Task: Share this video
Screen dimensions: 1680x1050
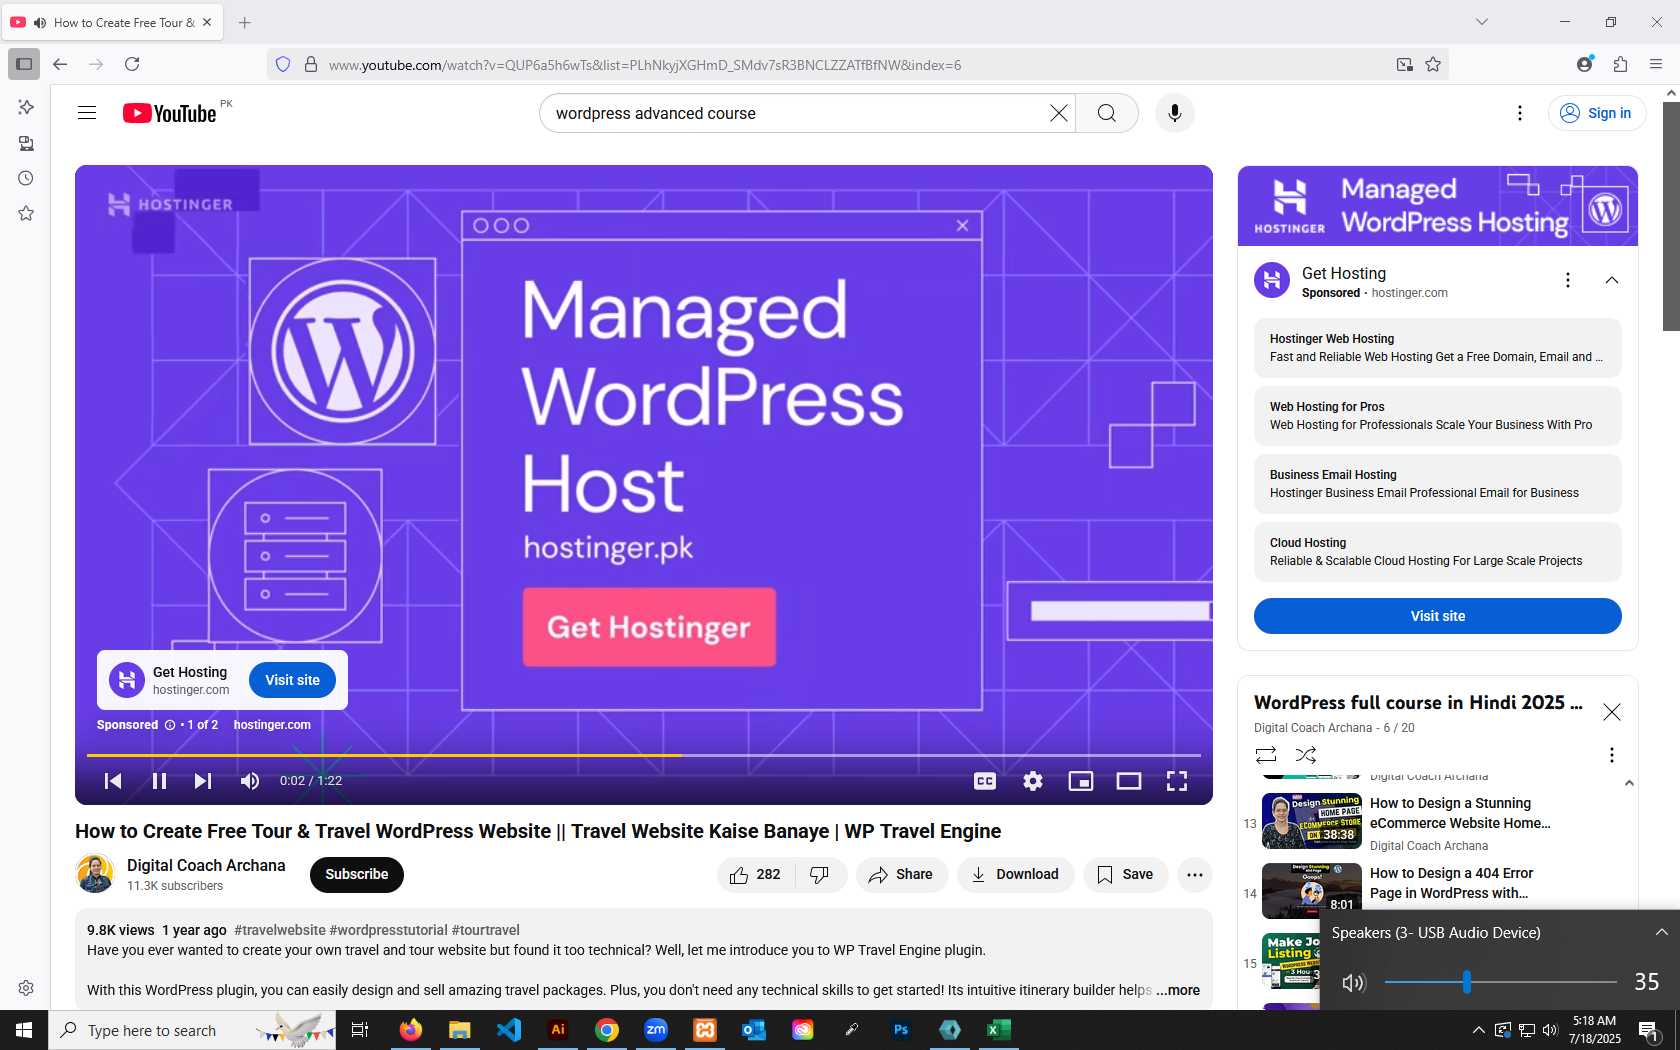Action: coord(901,875)
